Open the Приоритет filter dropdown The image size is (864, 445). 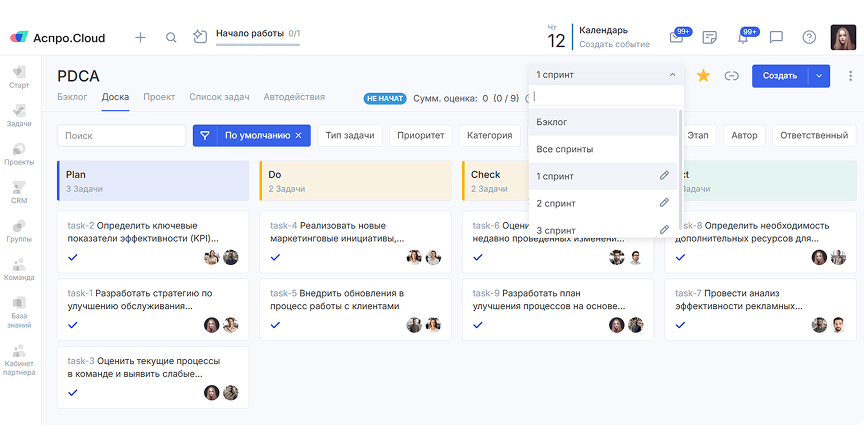click(421, 135)
